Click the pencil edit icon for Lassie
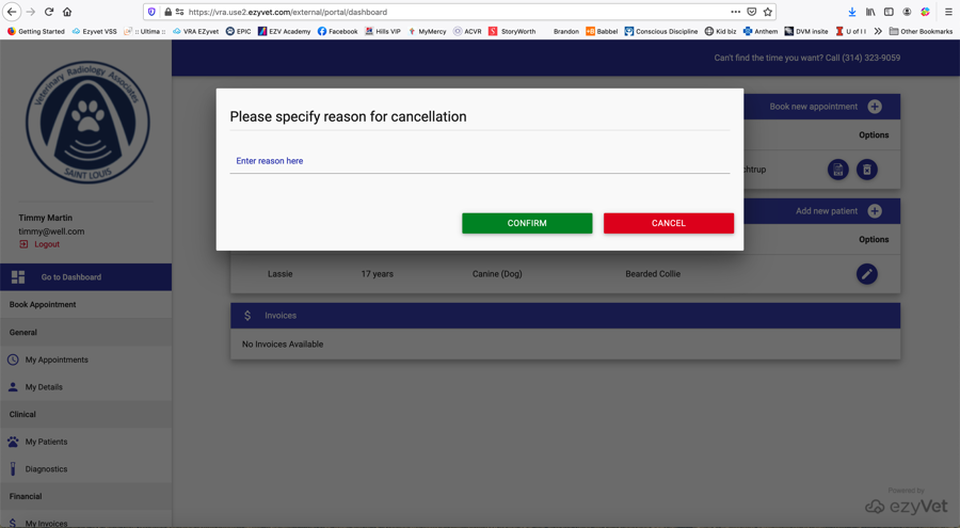This screenshot has height=528, width=960. pyautogui.click(x=867, y=274)
